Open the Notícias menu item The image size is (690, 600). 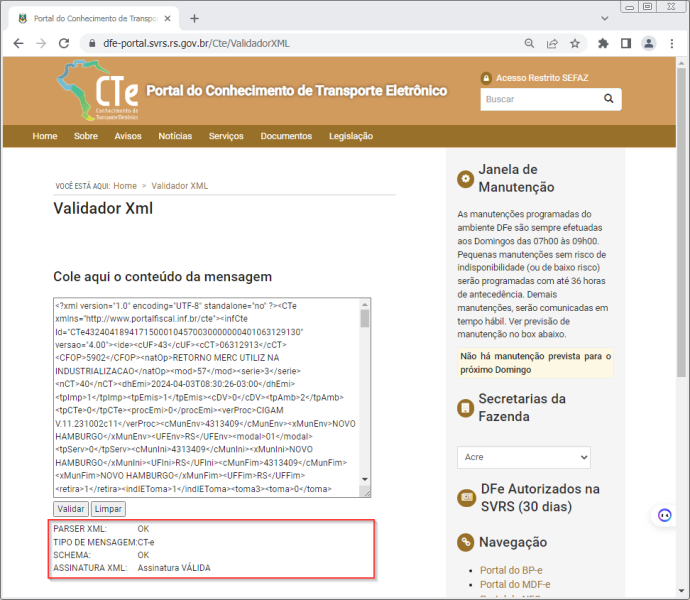[x=175, y=136]
